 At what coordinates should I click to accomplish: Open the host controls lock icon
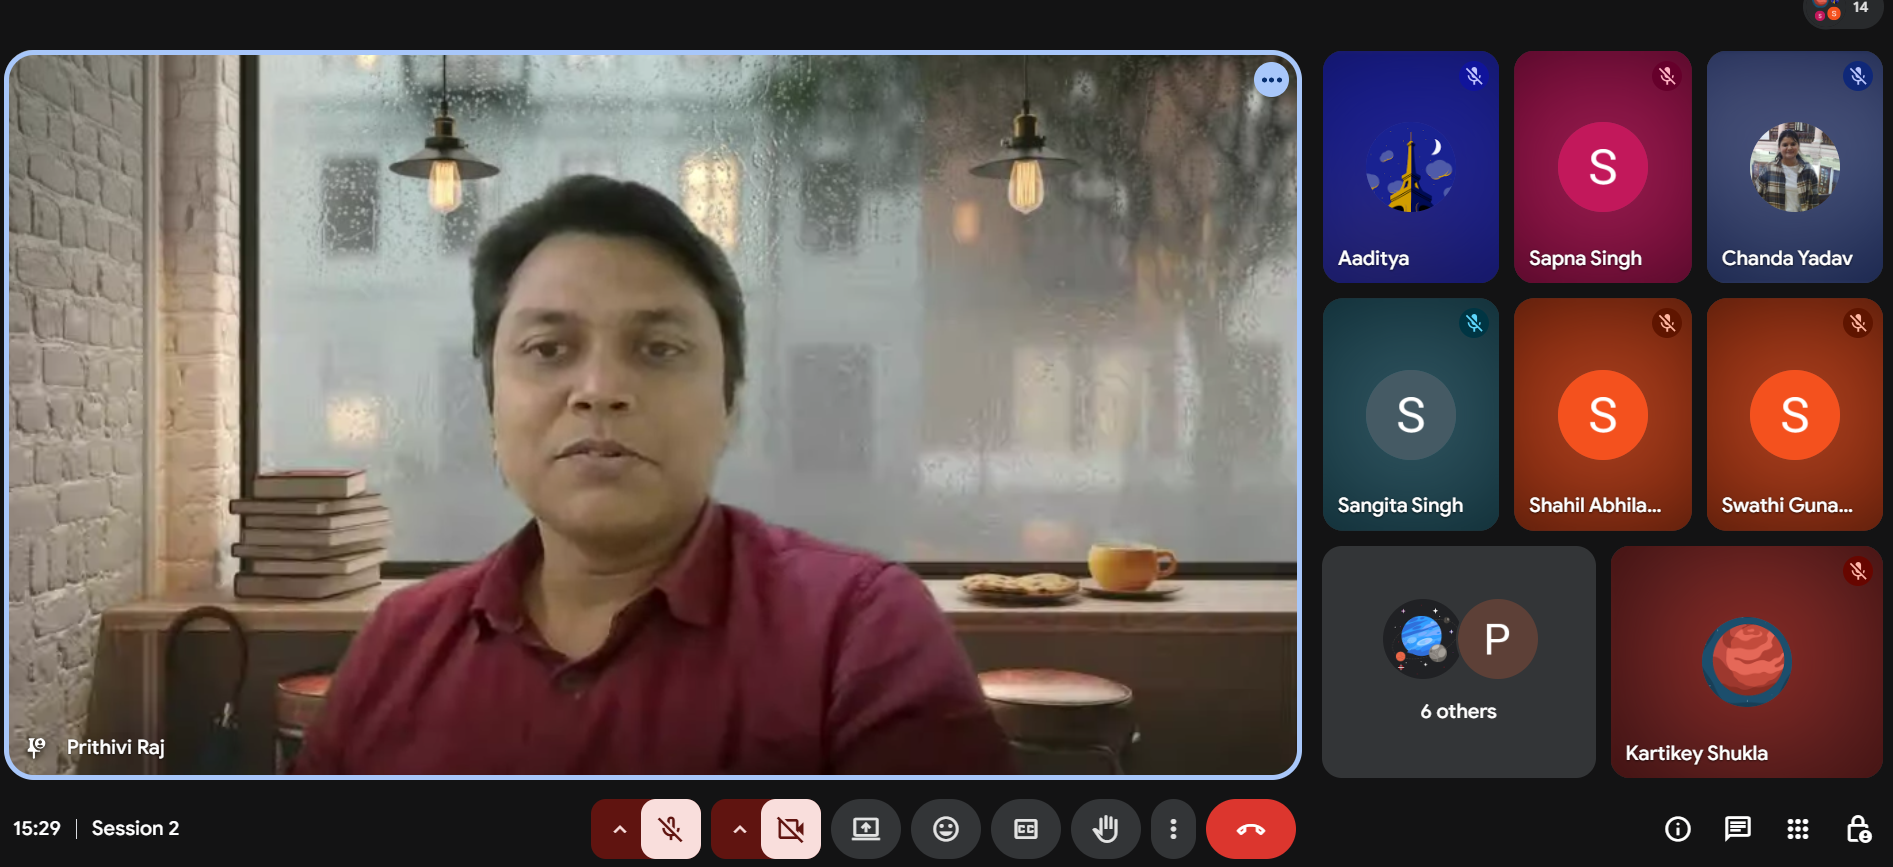[1857, 829]
